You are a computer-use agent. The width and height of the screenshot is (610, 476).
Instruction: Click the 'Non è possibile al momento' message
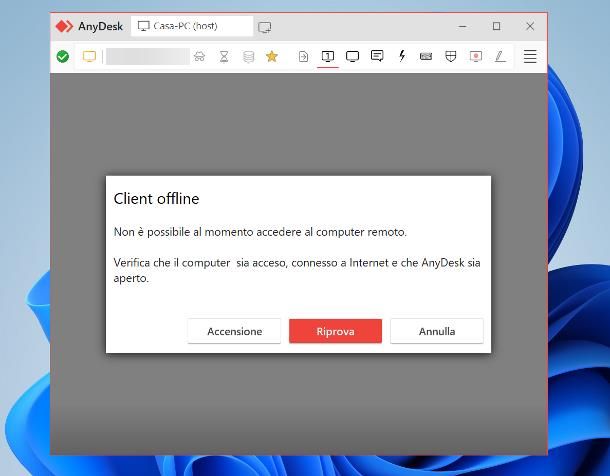(260, 232)
